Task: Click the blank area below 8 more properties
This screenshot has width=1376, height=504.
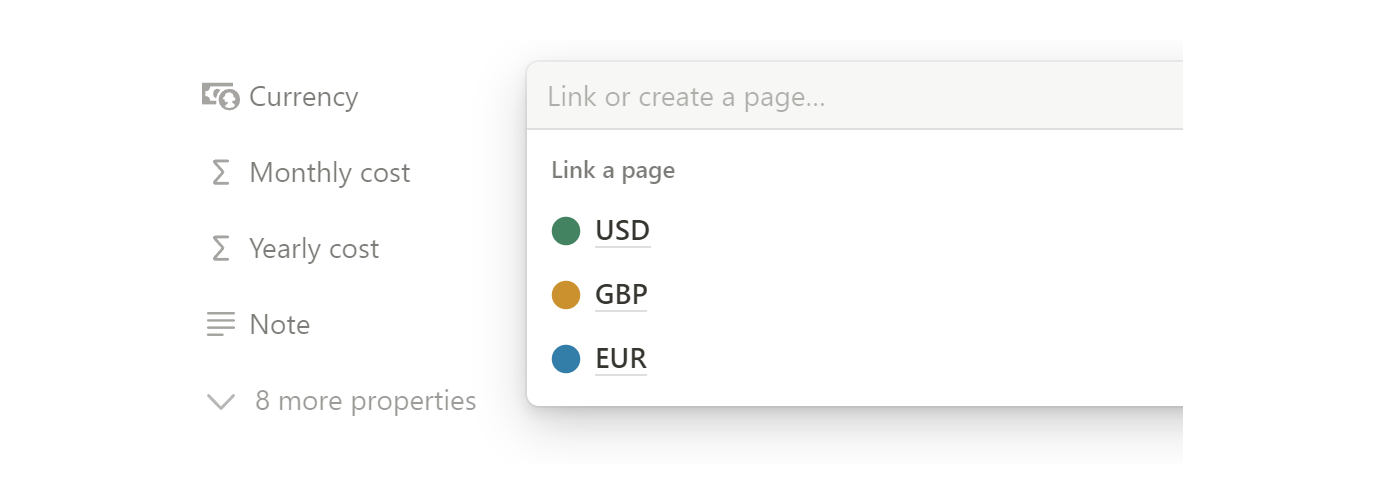Action: click(340, 445)
